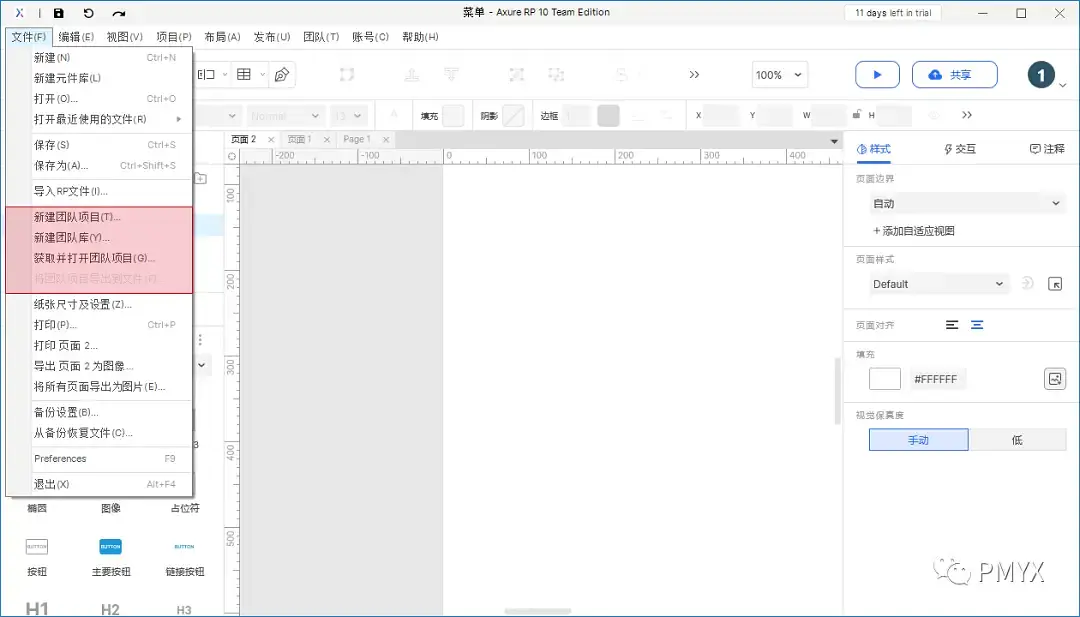Viewport: 1080px width, 617px height.
Task: Select the 主要按钮 widget in the library
Action: point(110,547)
